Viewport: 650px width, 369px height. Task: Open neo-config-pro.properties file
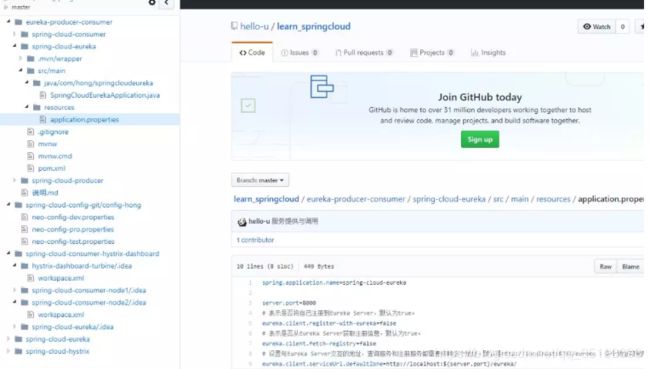(73, 229)
